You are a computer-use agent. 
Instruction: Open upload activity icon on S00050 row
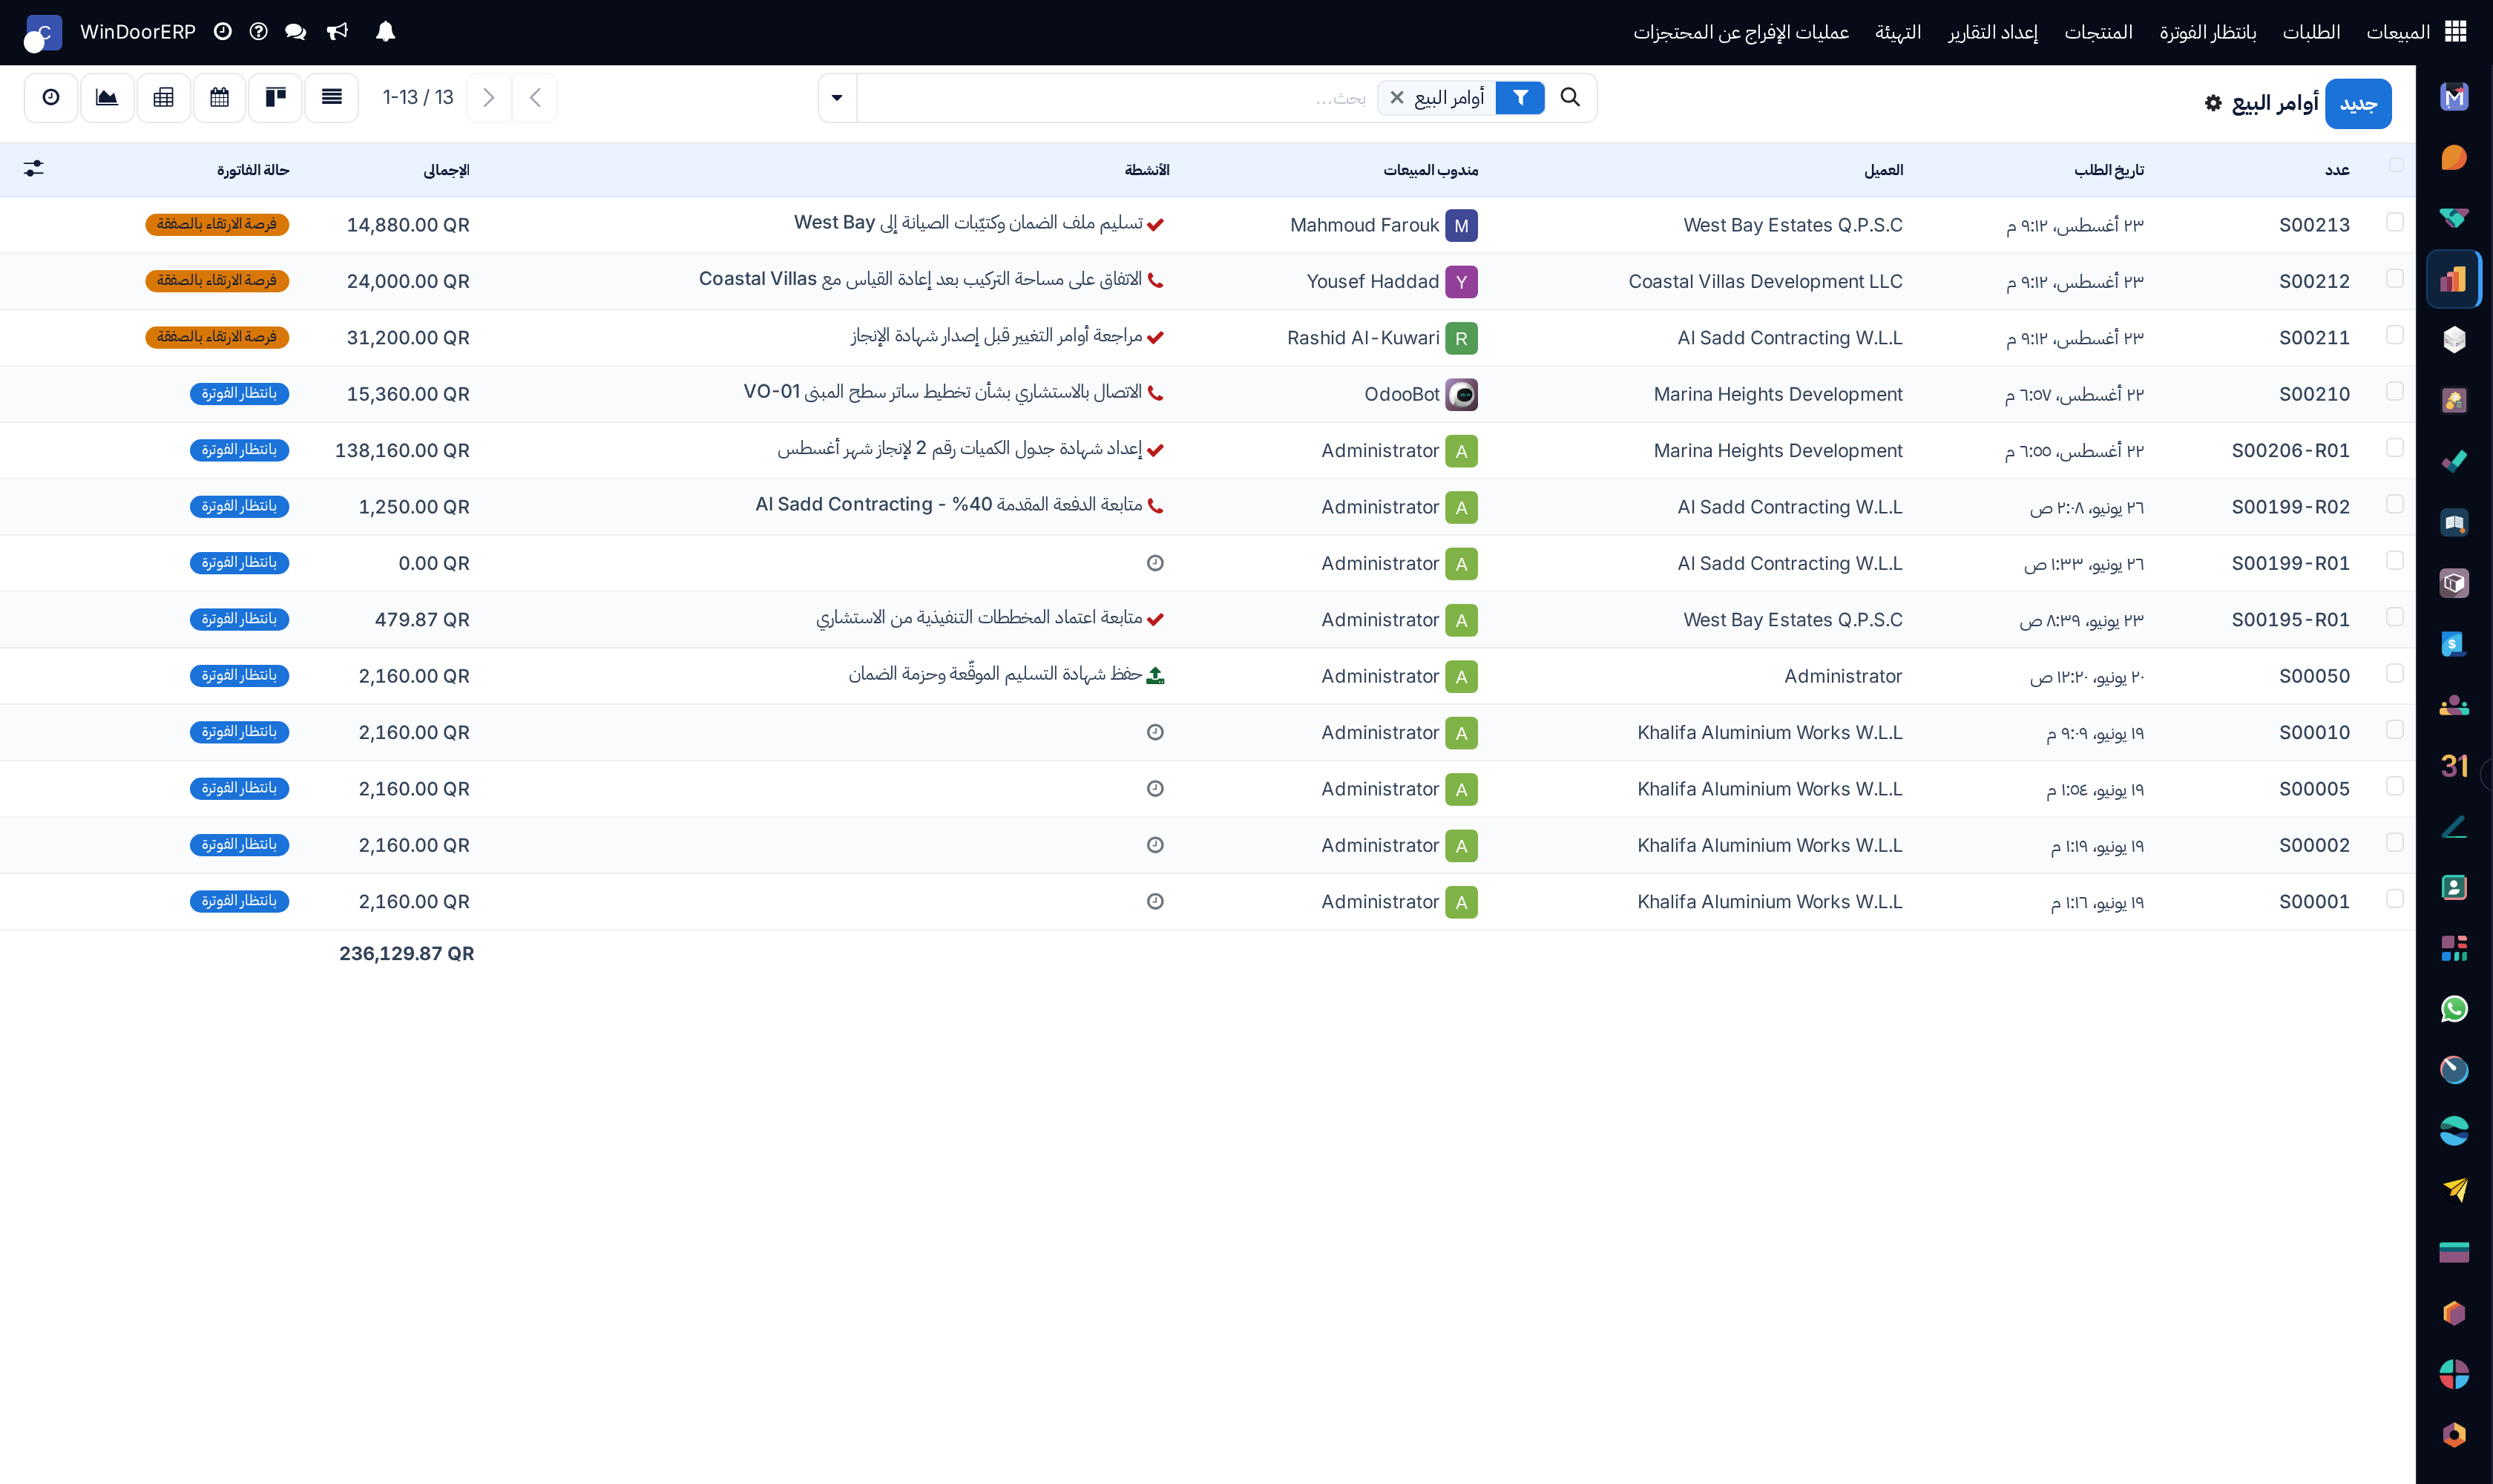(x=1155, y=676)
